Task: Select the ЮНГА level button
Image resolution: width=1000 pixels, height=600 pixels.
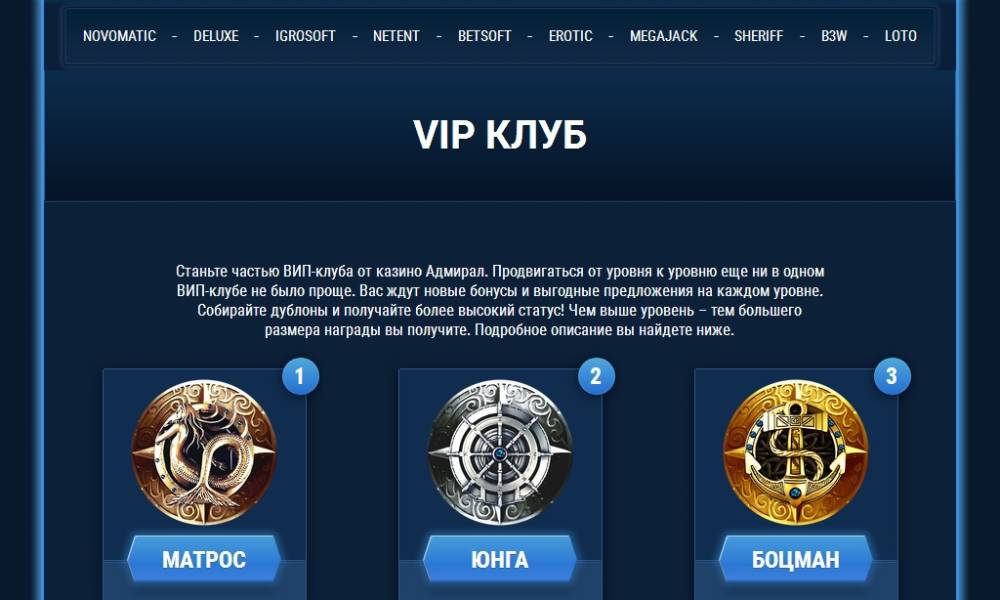Action: (x=500, y=559)
